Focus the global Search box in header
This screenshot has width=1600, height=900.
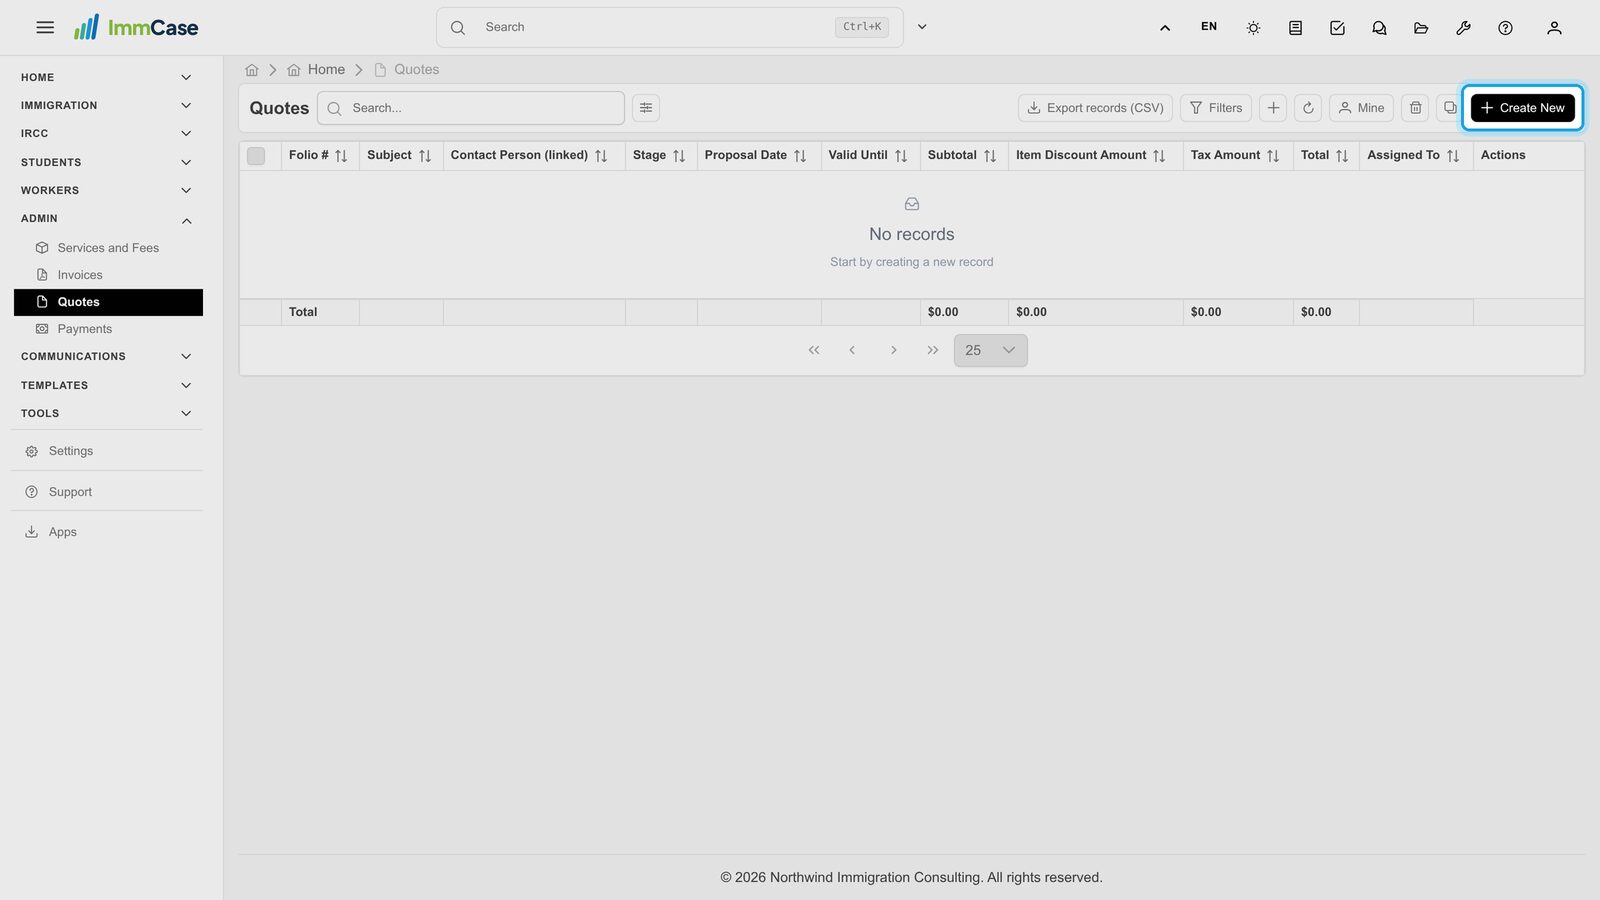pos(669,27)
